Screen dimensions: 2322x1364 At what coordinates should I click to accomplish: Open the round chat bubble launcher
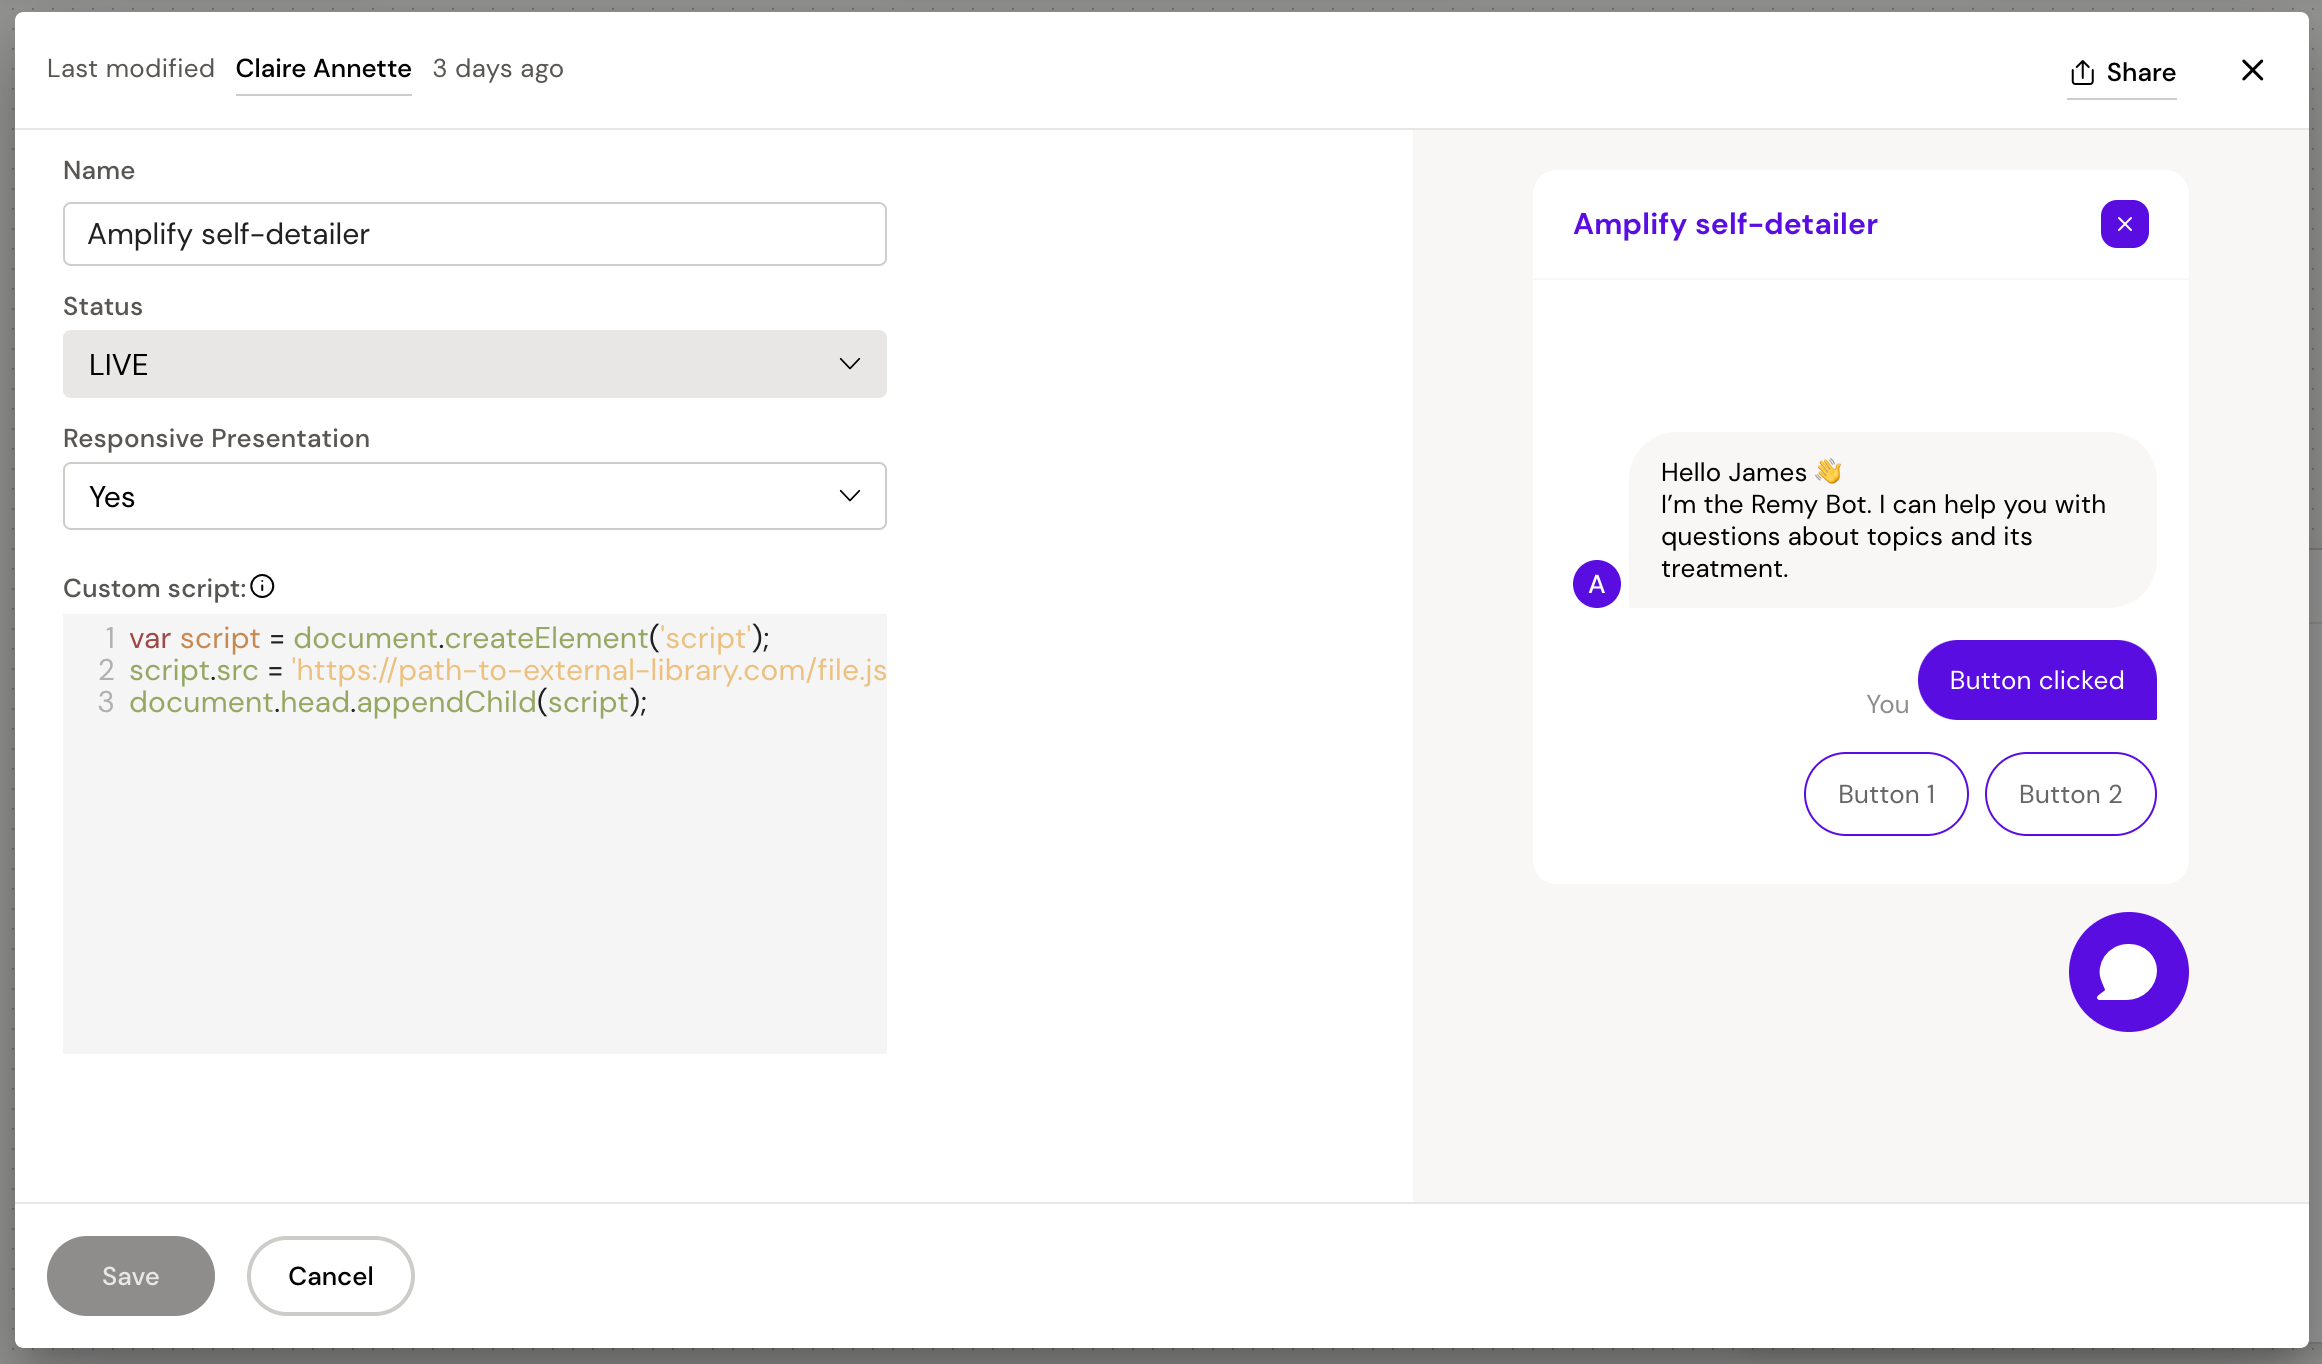click(2128, 971)
